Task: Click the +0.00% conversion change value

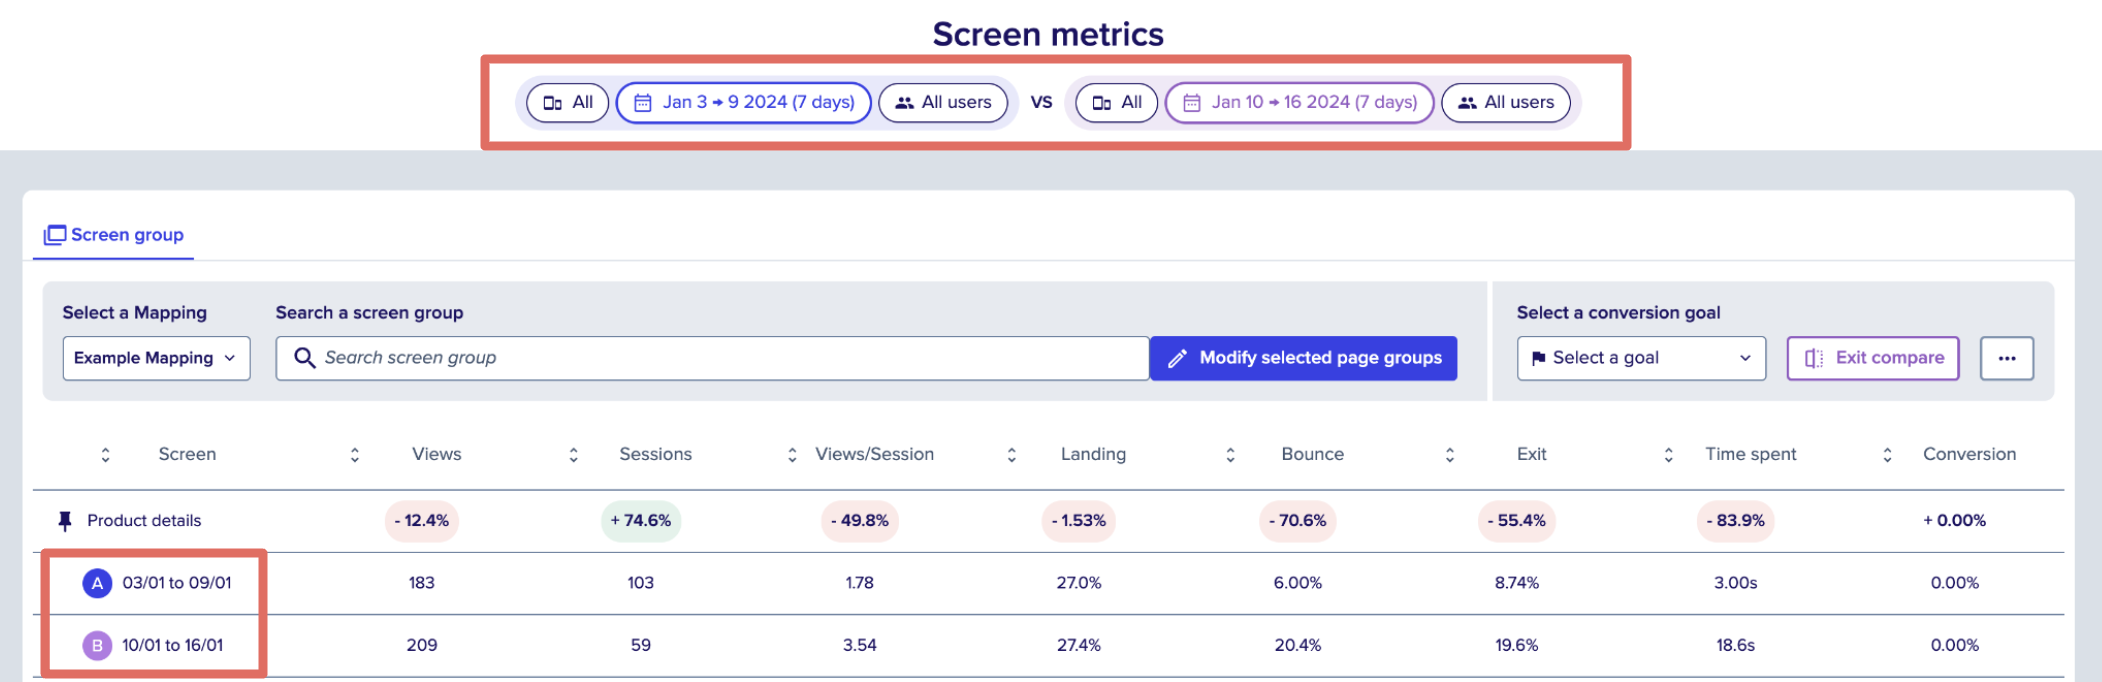Action: (1955, 521)
